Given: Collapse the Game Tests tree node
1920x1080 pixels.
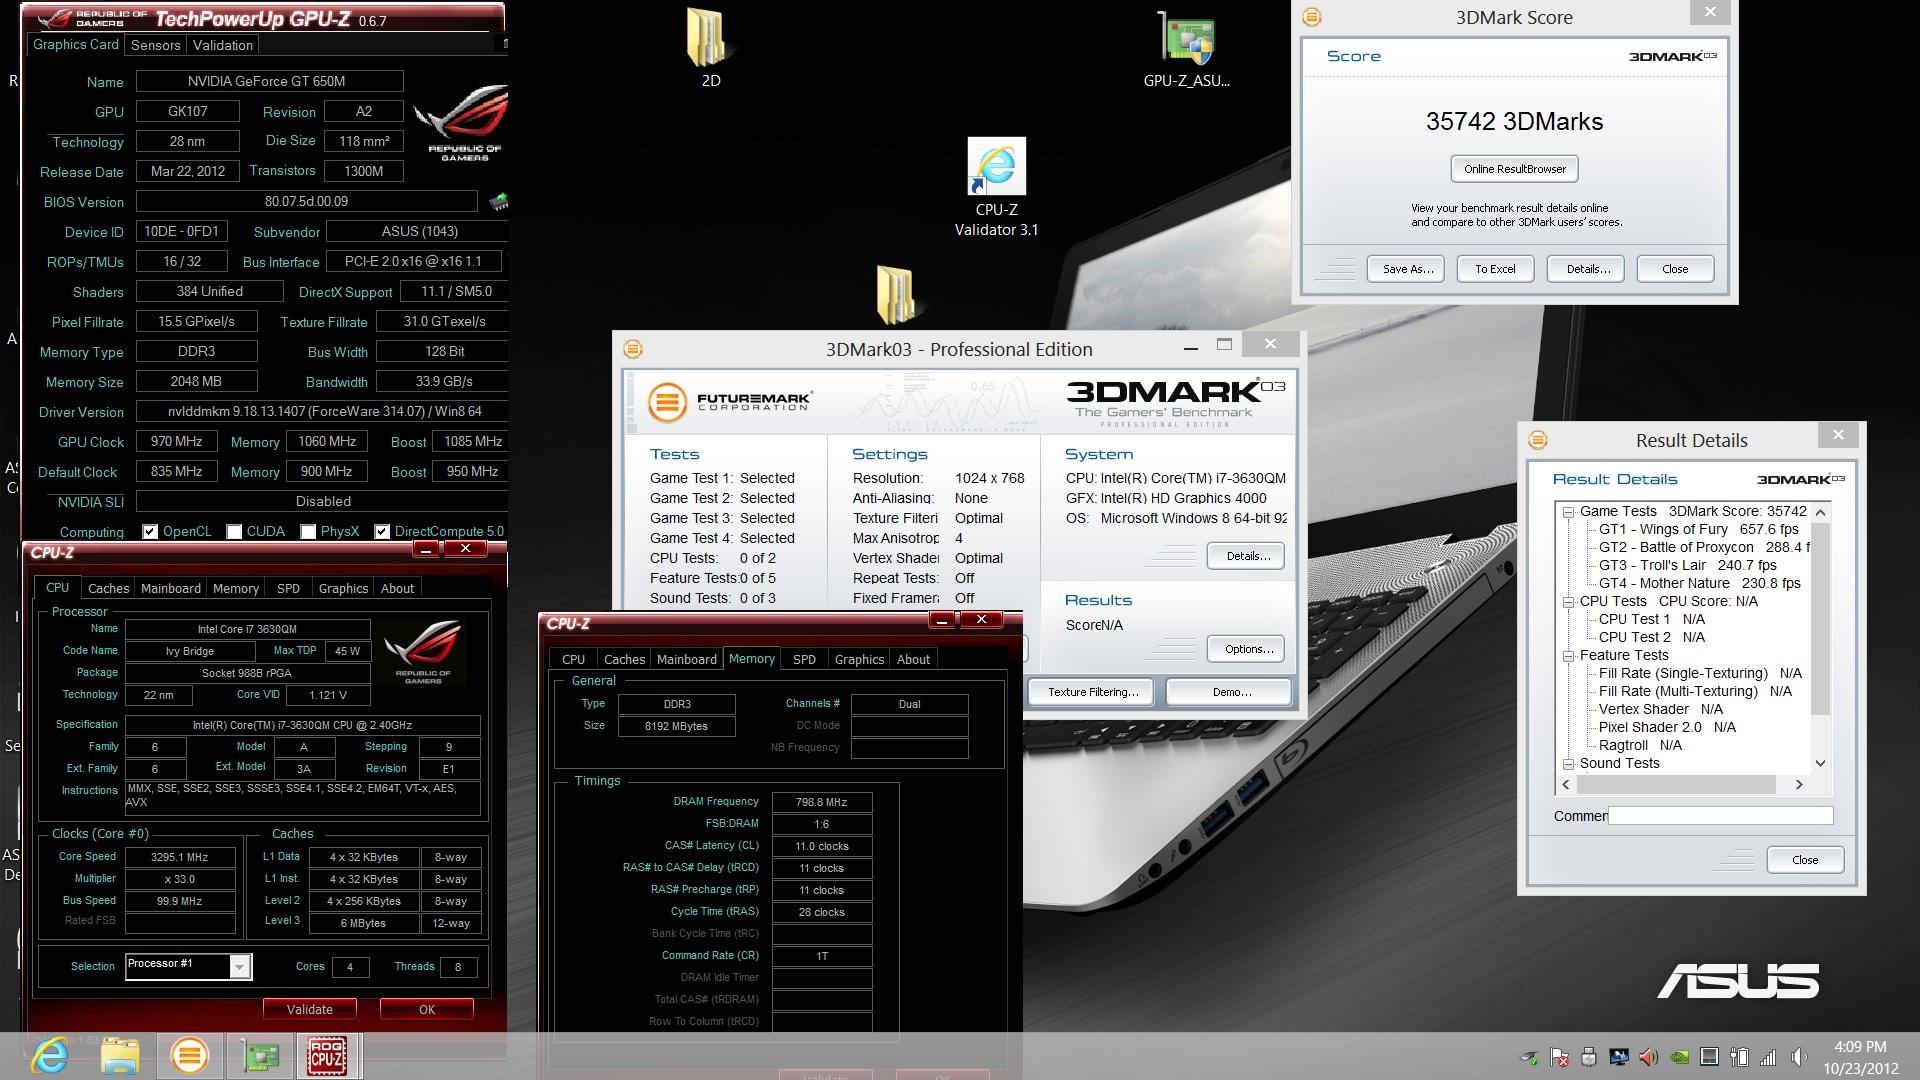Looking at the screenshot, I should (x=1568, y=511).
